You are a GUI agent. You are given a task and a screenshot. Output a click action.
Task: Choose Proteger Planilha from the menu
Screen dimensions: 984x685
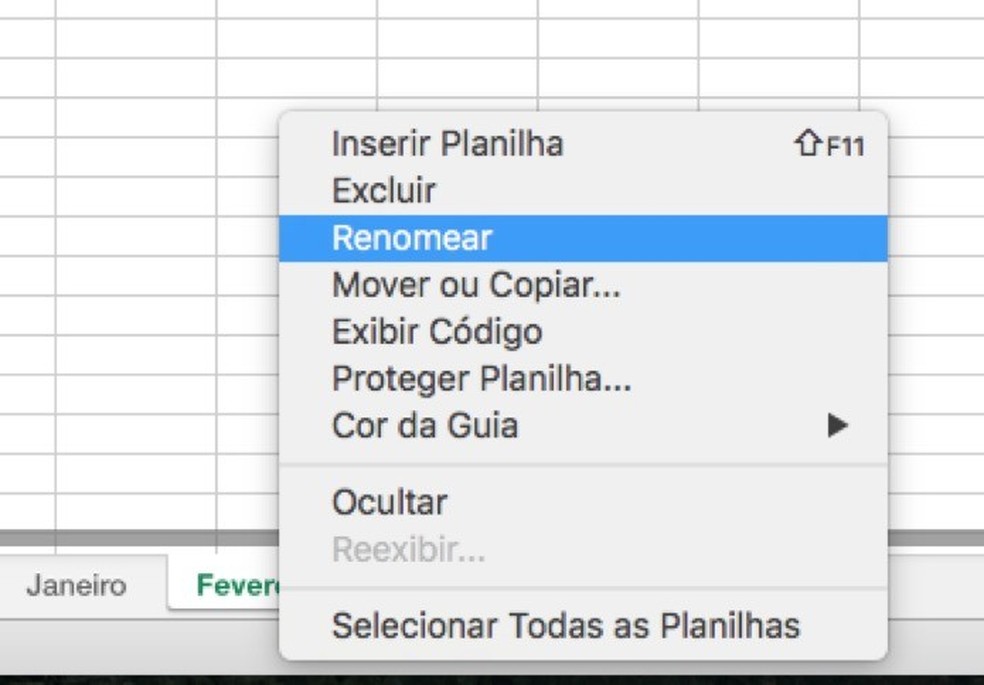(x=481, y=379)
